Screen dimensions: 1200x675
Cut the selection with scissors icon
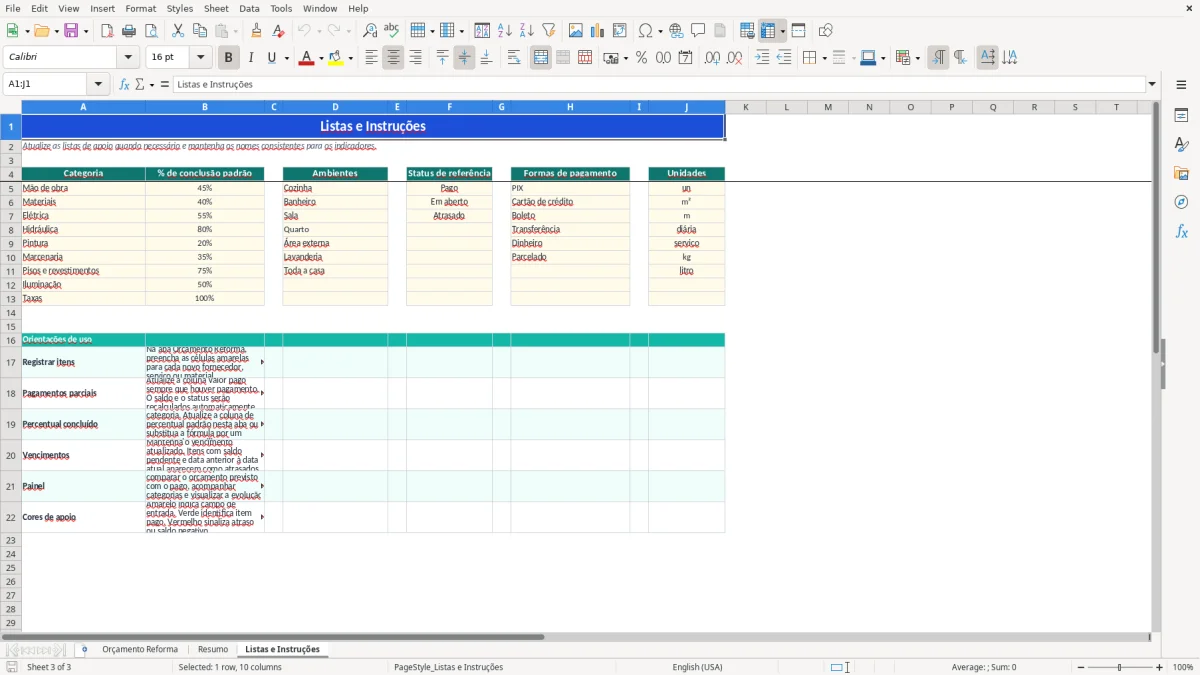[177, 31]
